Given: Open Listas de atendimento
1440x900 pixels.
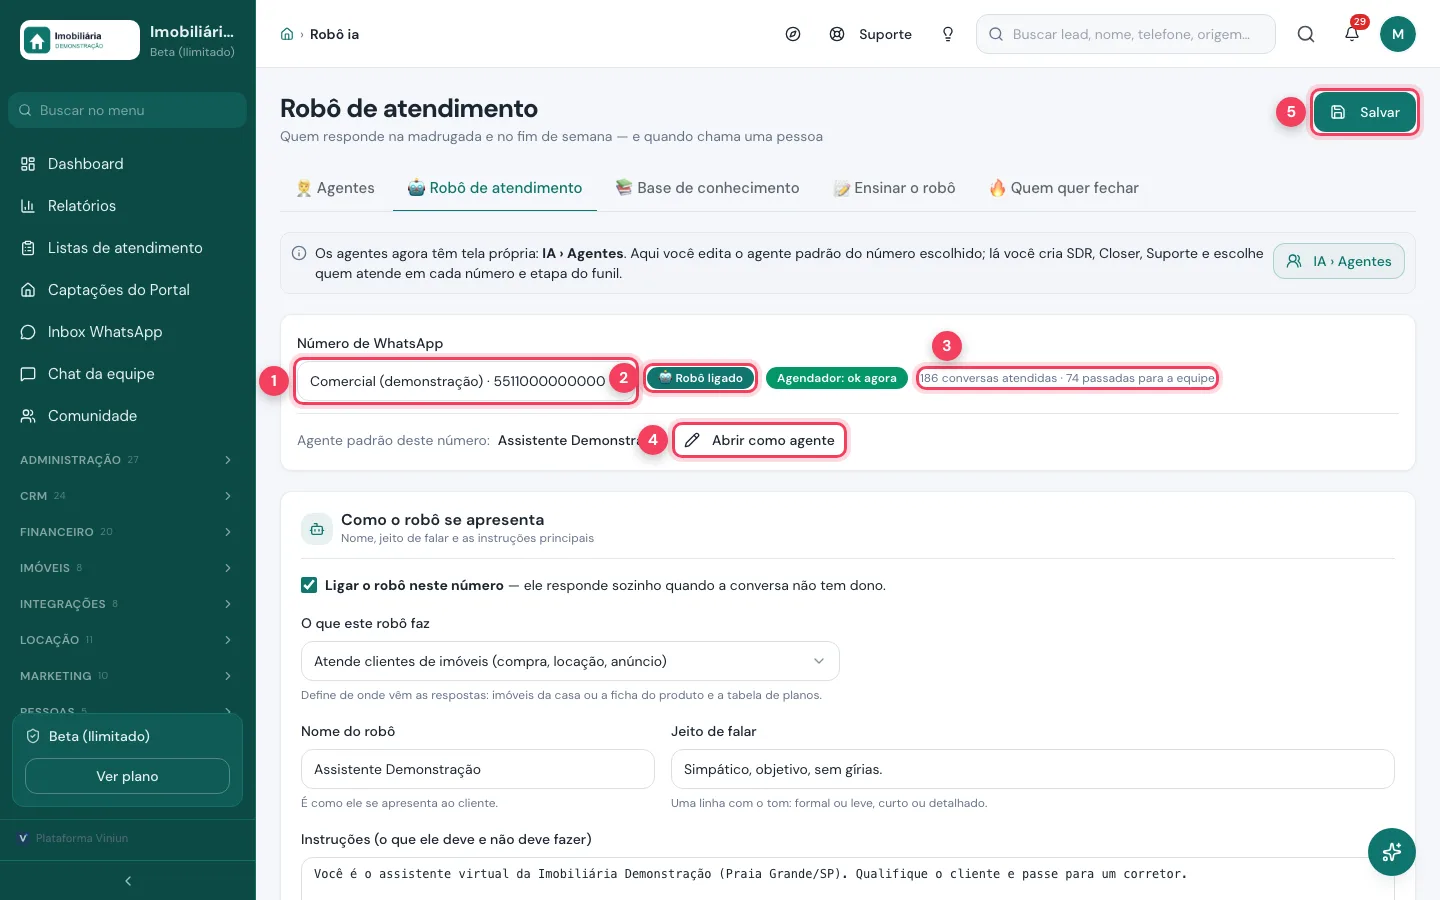Looking at the screenshot, I should tap(128, 248).
